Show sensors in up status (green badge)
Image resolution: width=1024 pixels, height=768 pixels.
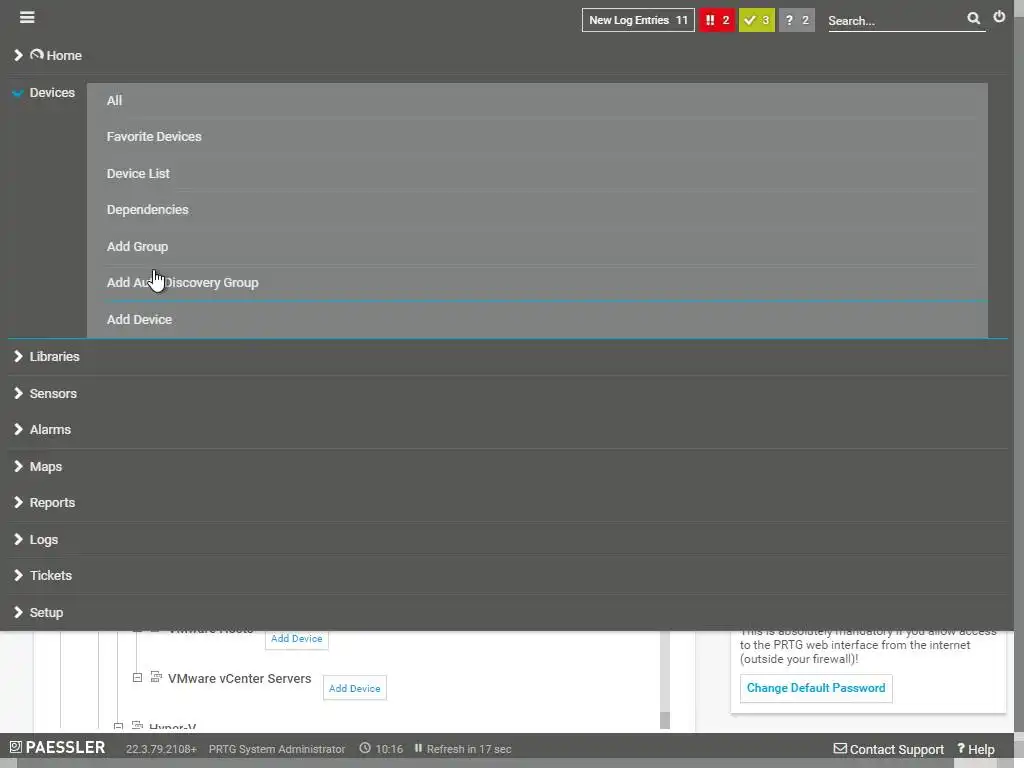tap(756, 20)
